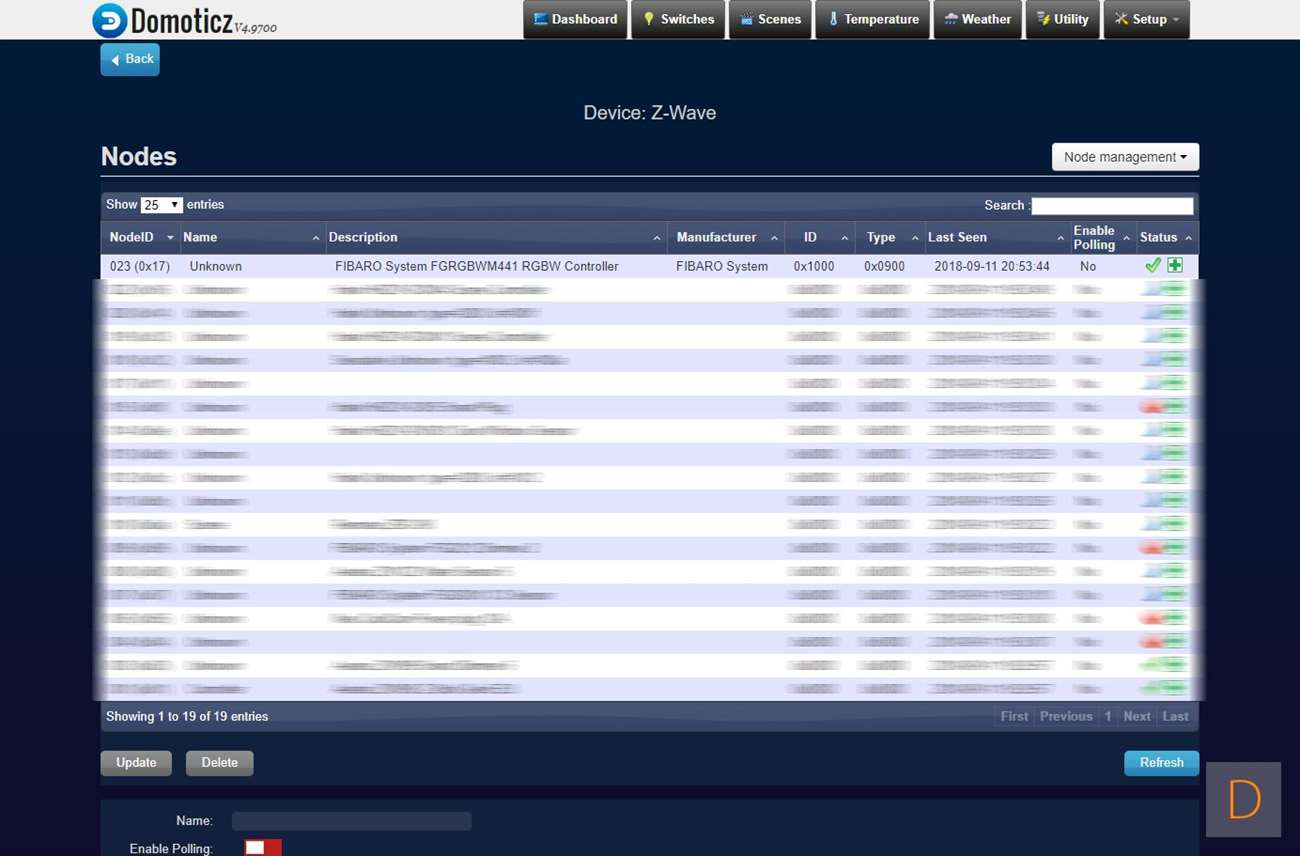Click the Type value '0x0900'
Viewport: 1300px width, 856px height.
click(884, 267)
